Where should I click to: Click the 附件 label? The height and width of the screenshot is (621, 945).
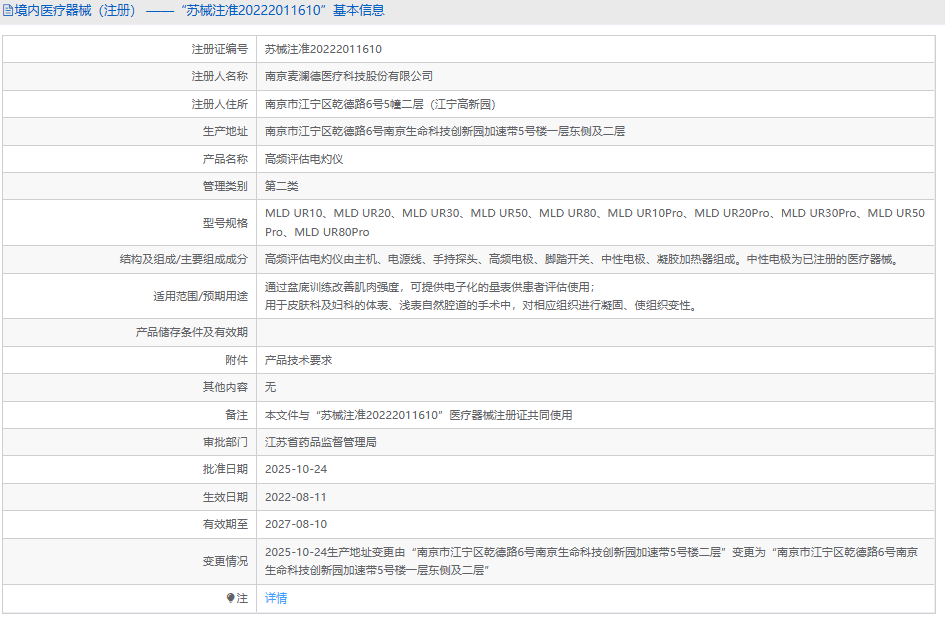pos(236,360)
